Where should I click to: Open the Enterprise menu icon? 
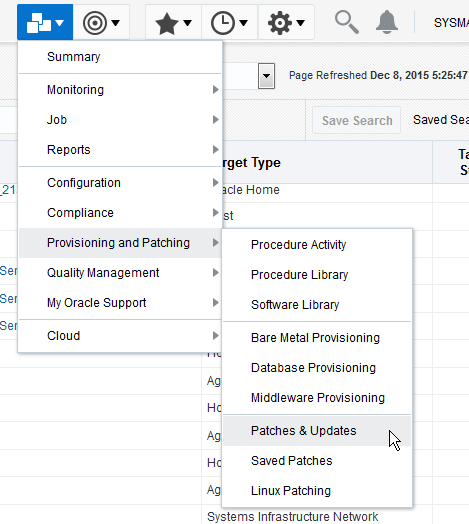coord(45,22)
